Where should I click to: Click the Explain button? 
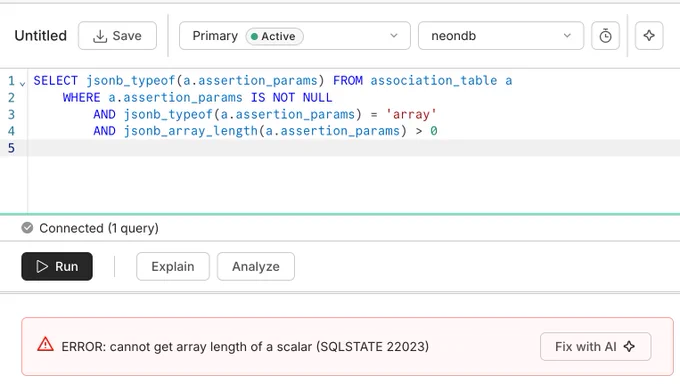tap(173, 266)
